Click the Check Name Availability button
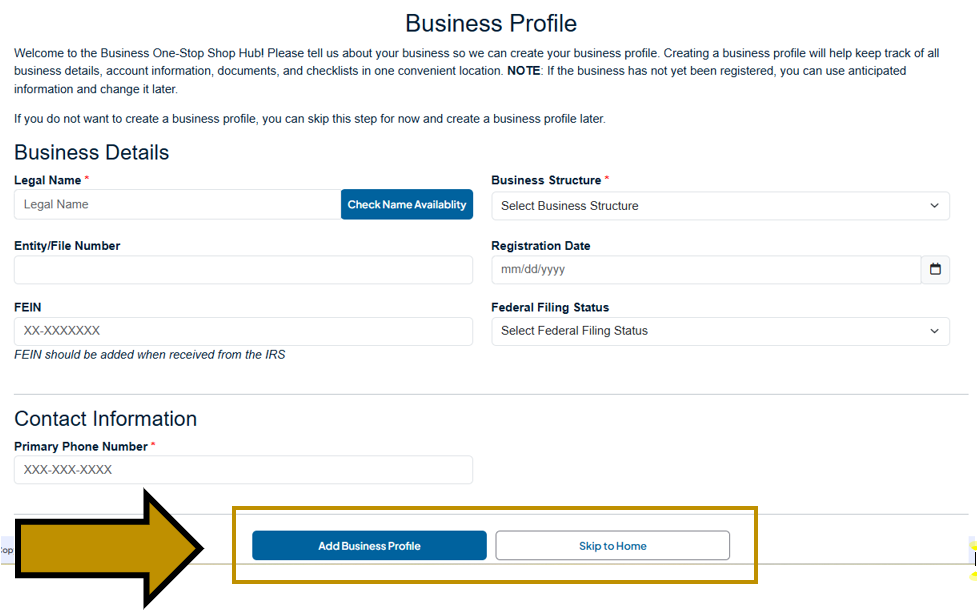Viewport: 977px width, 613px height. click(x=407, y=204)
